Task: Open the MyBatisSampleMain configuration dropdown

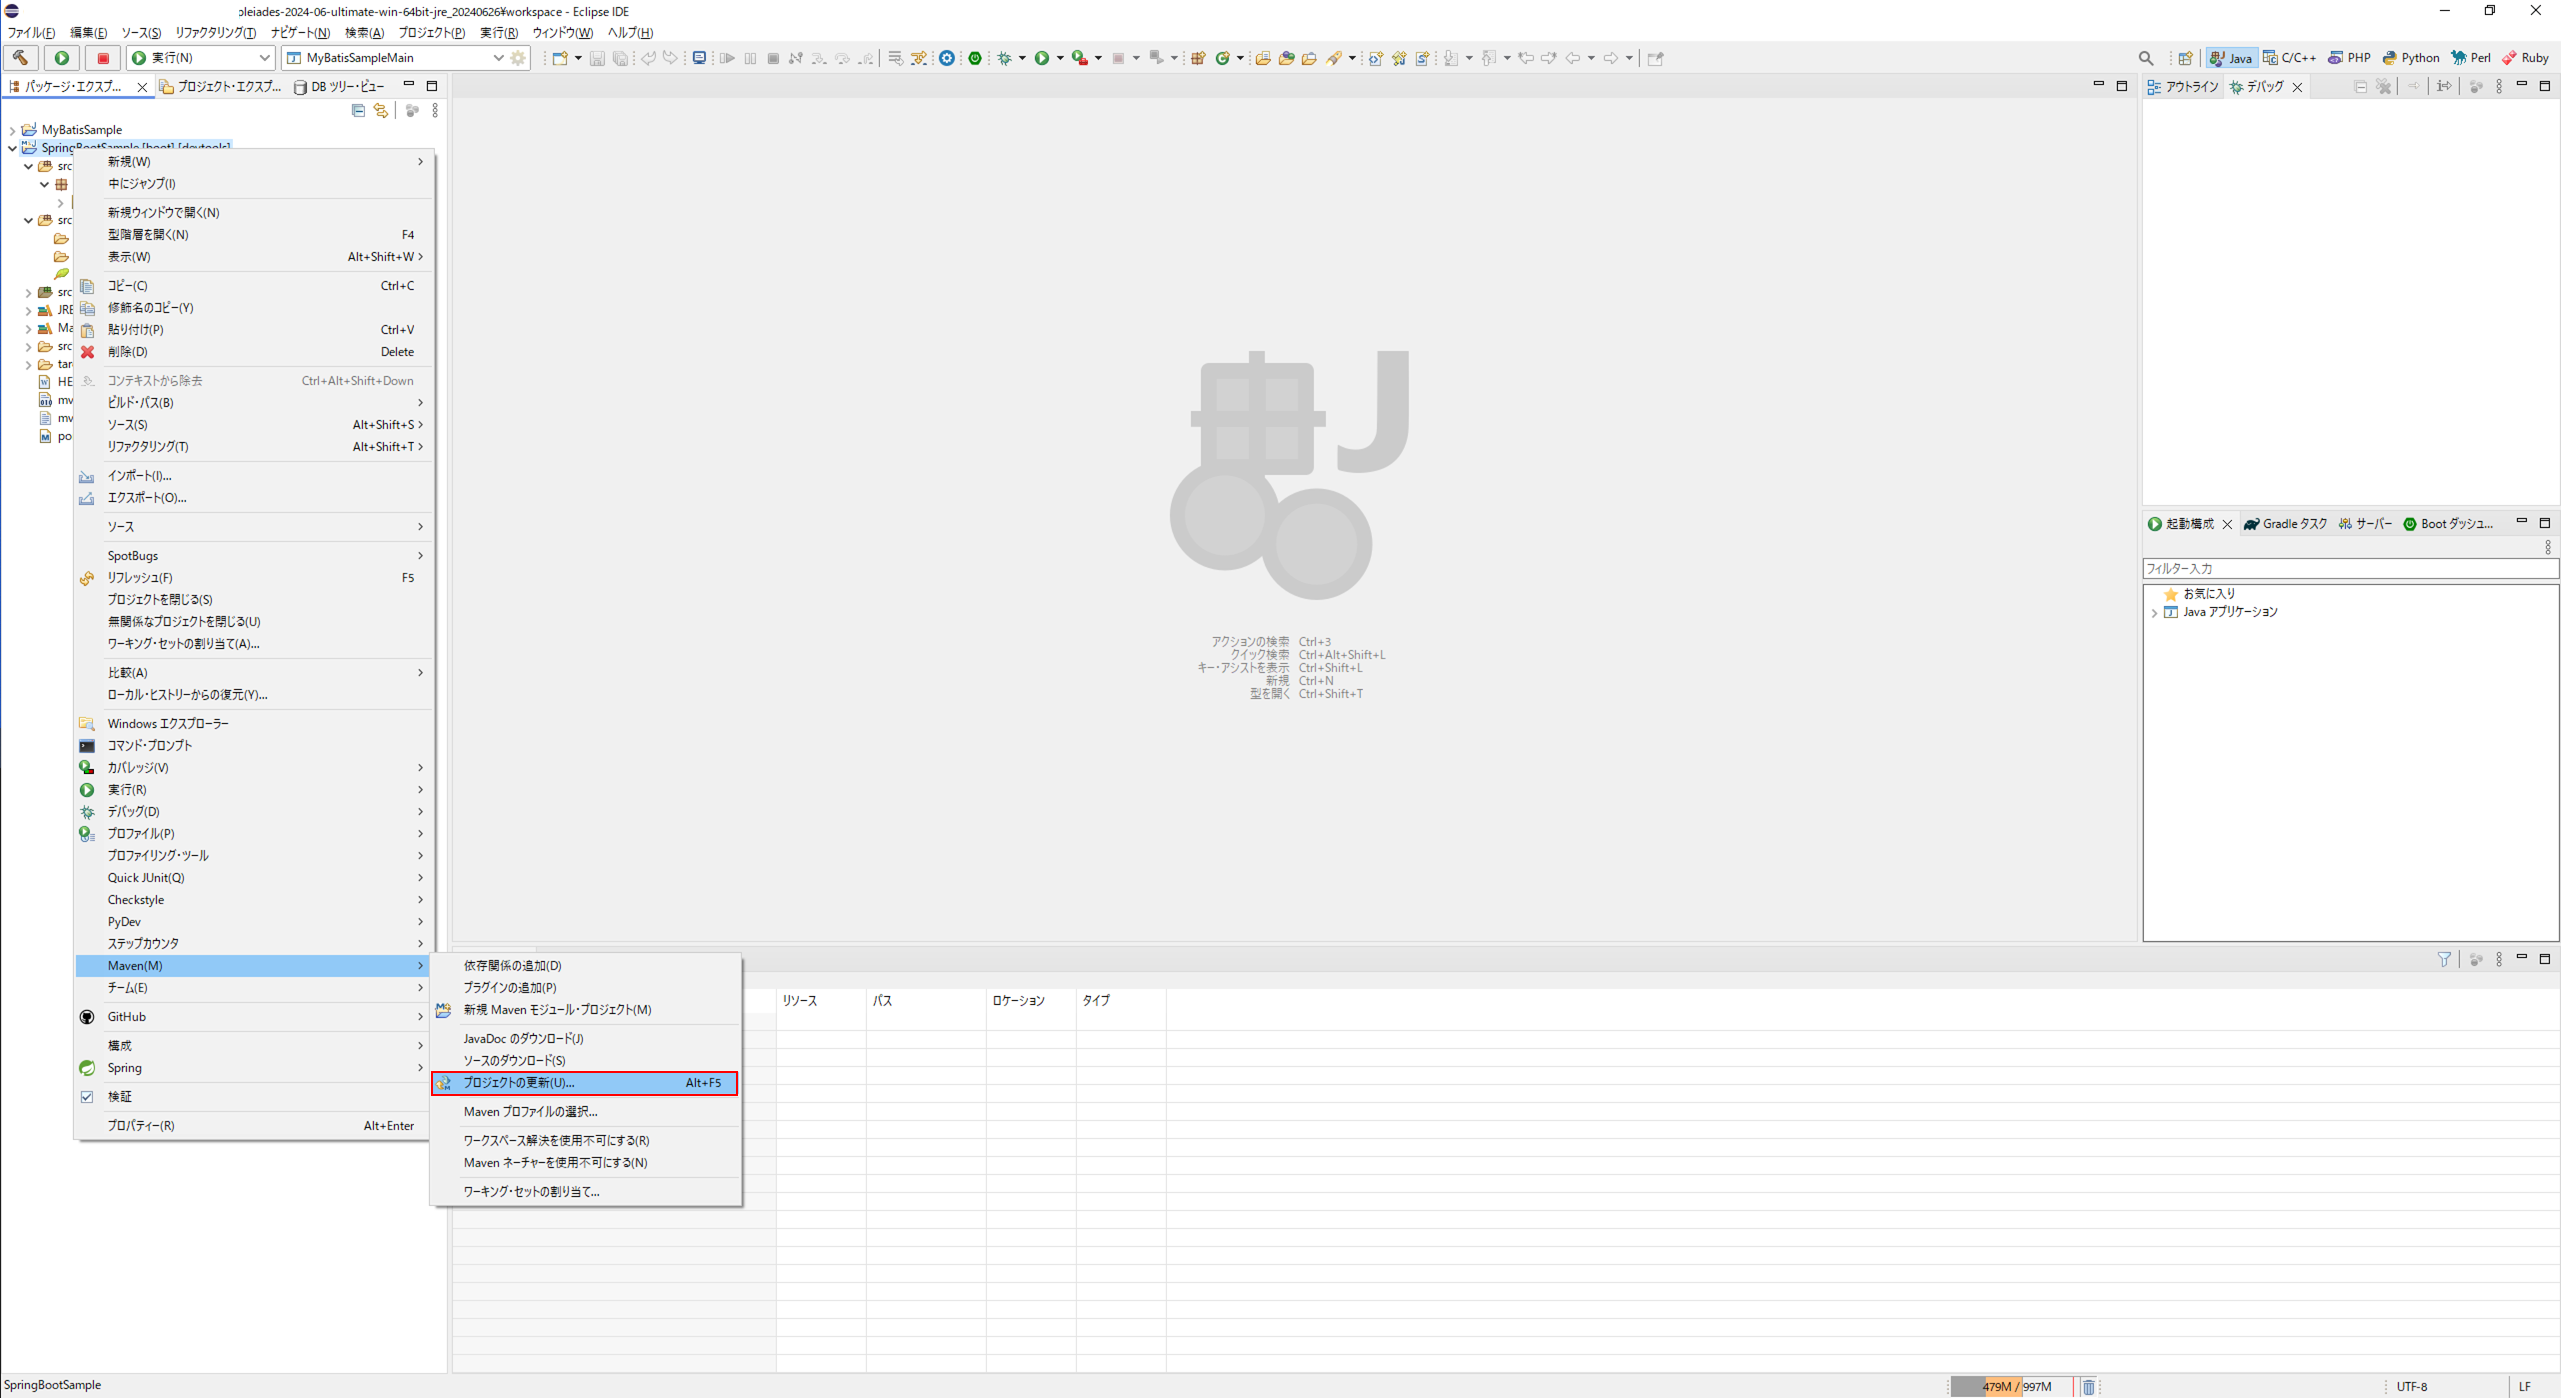Action: click(x=498, y=58)
